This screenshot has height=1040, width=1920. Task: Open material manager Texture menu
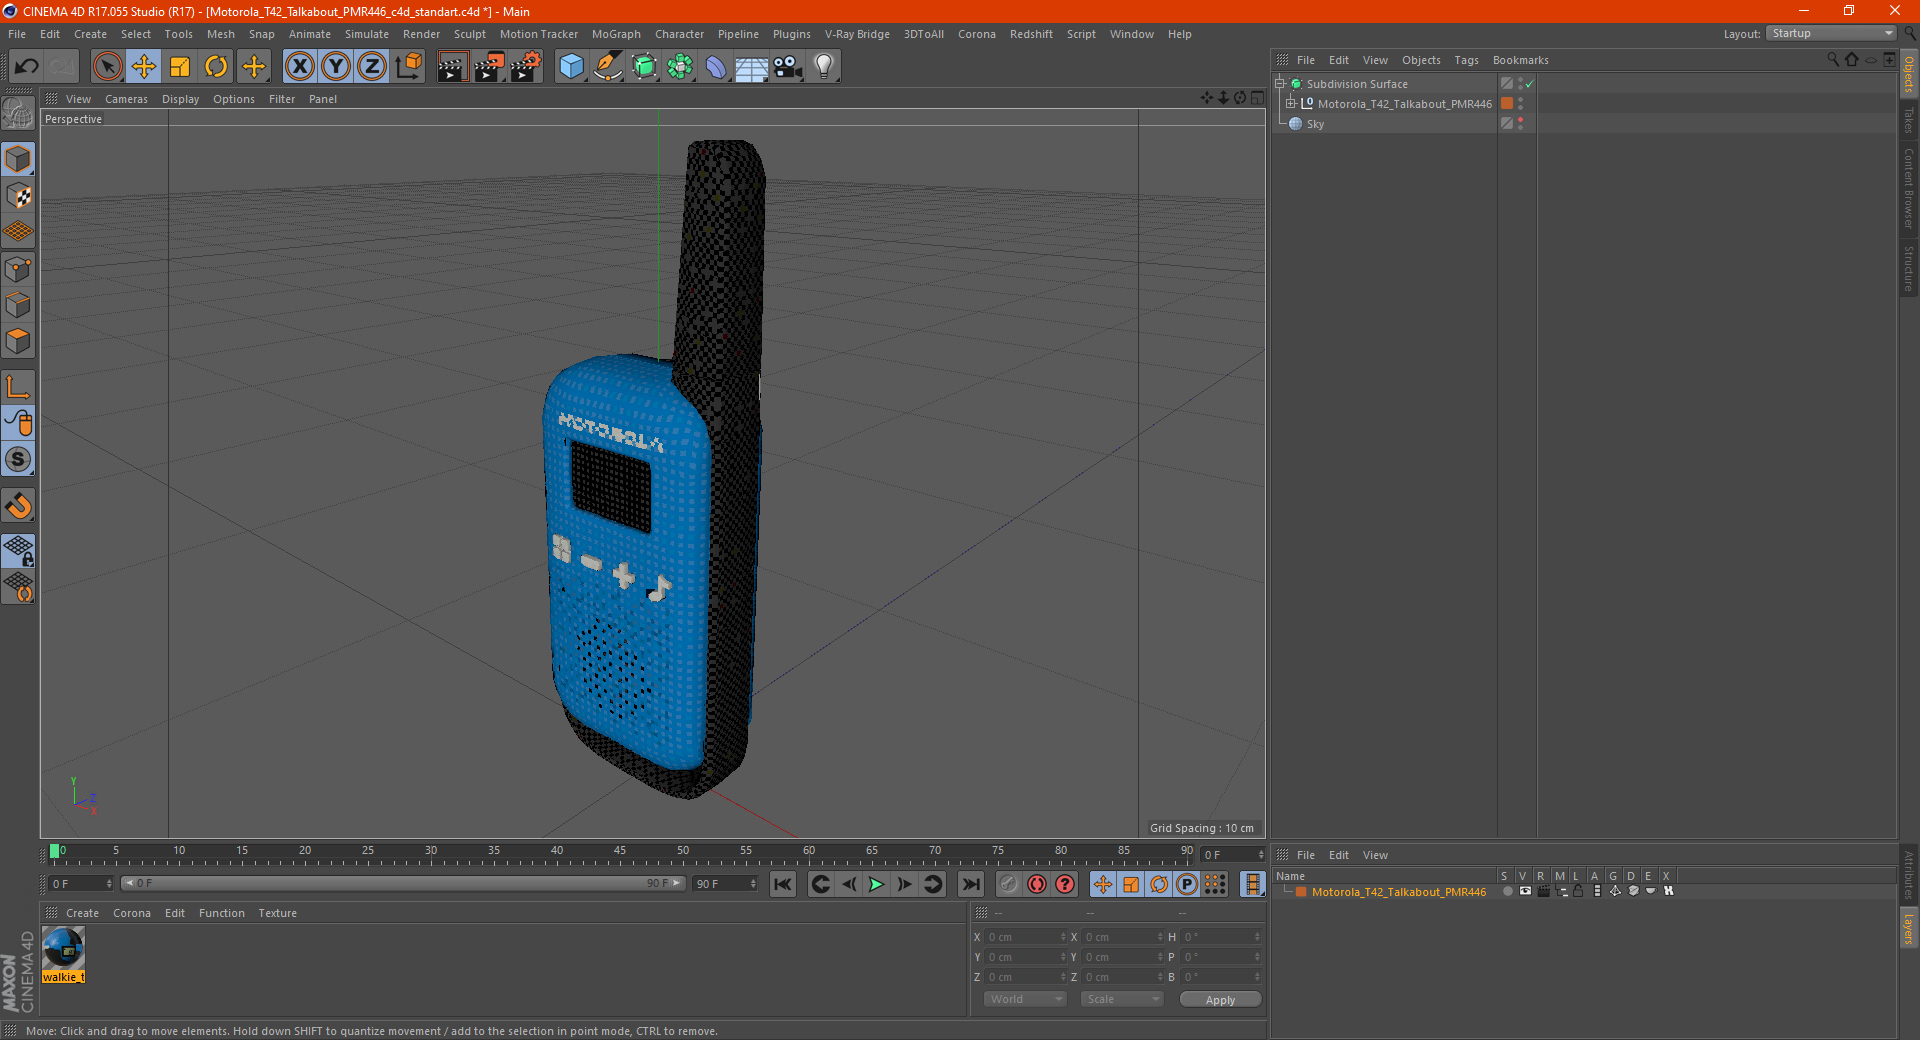coord(277,913)
